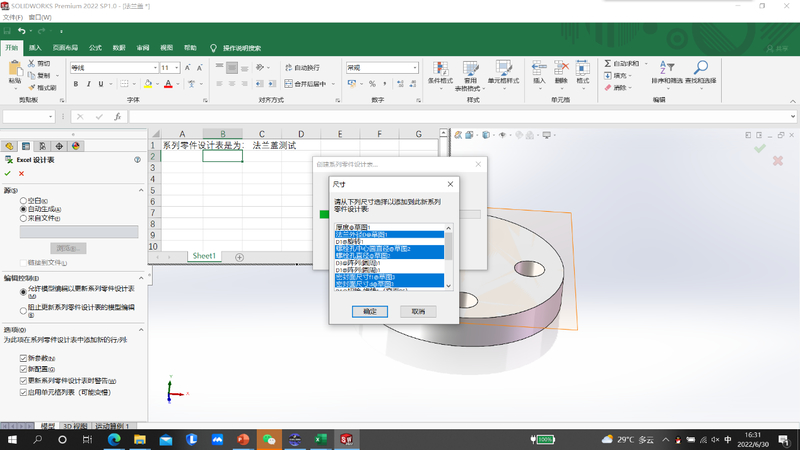Select the blank source radio option
The height and width of the screenshot is (450, 800).
tap(23, 201)
